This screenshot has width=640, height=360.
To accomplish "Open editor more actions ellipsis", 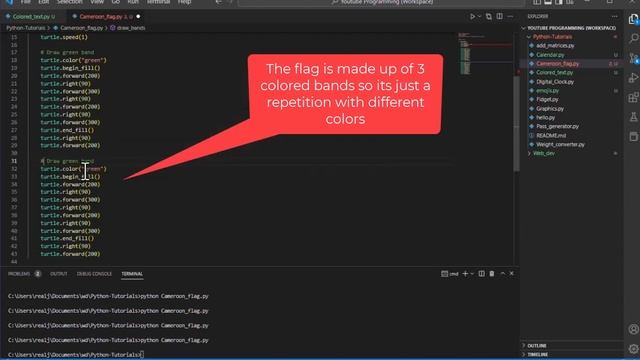I will (x=510, y=16).
